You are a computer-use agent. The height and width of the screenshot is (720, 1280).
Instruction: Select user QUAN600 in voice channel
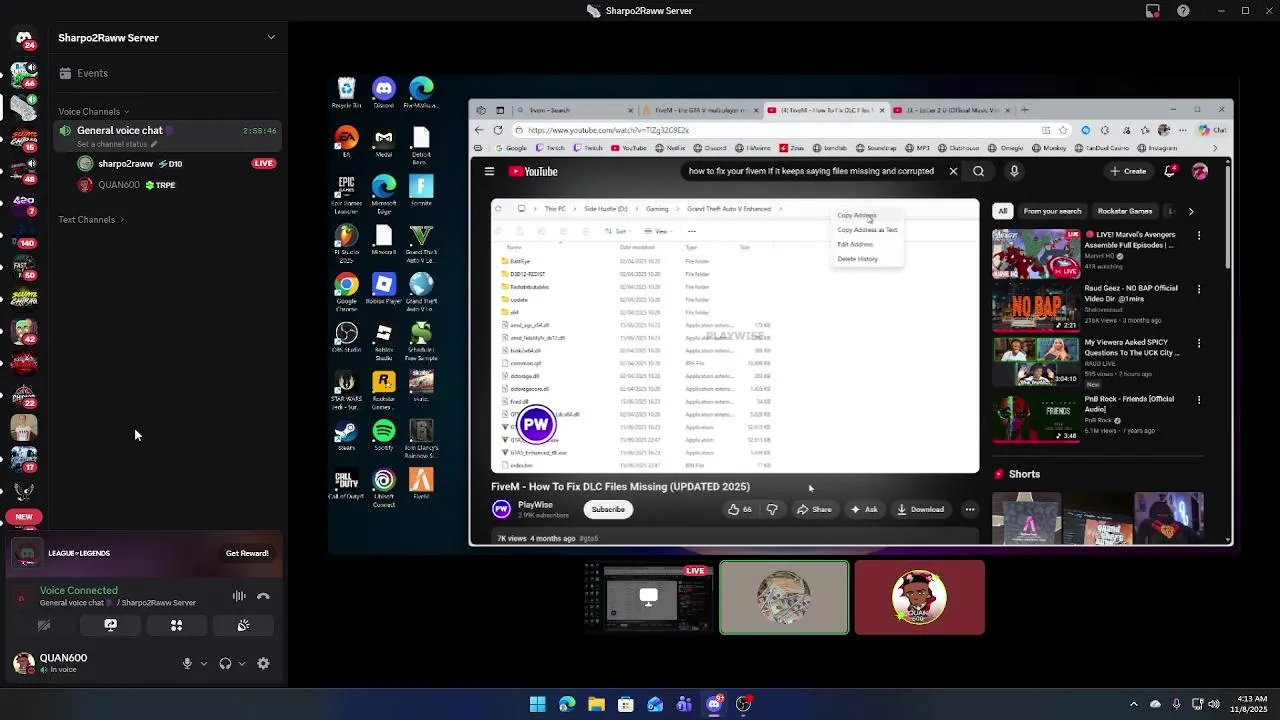pyautogui.click(x=167, y=185)
